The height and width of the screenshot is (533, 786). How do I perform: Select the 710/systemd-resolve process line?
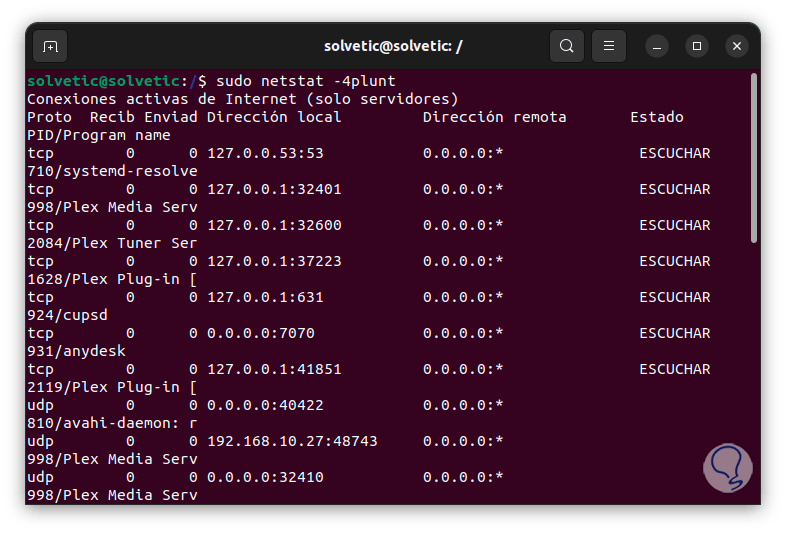click(112, 171)
